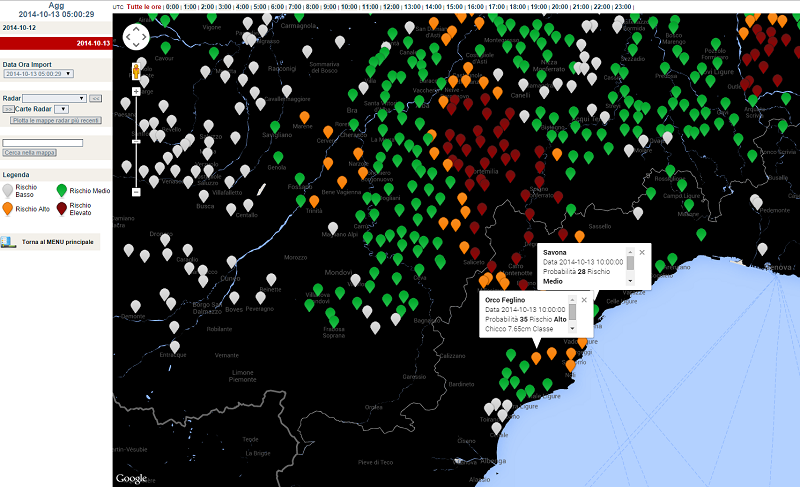Click the gray marker above Demonte

point(136,306)
